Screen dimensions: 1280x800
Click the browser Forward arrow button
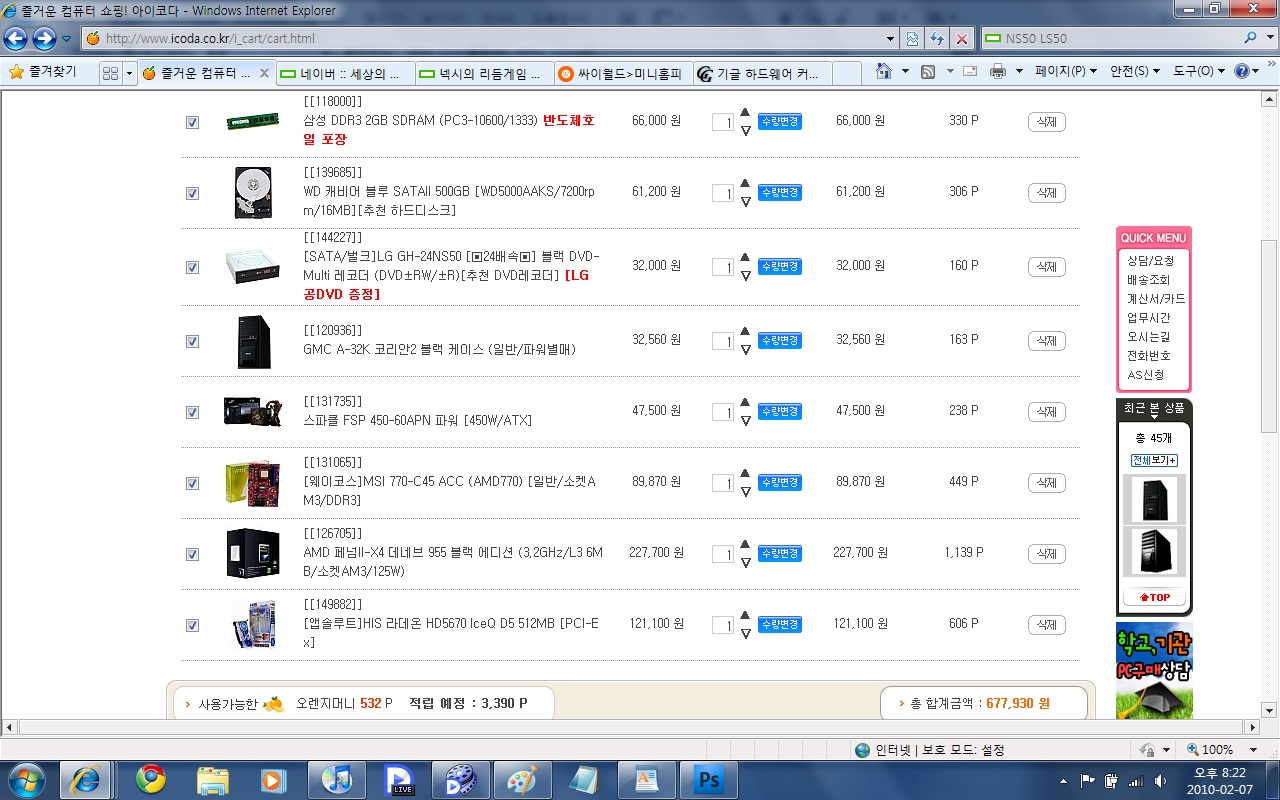(44, 38)
